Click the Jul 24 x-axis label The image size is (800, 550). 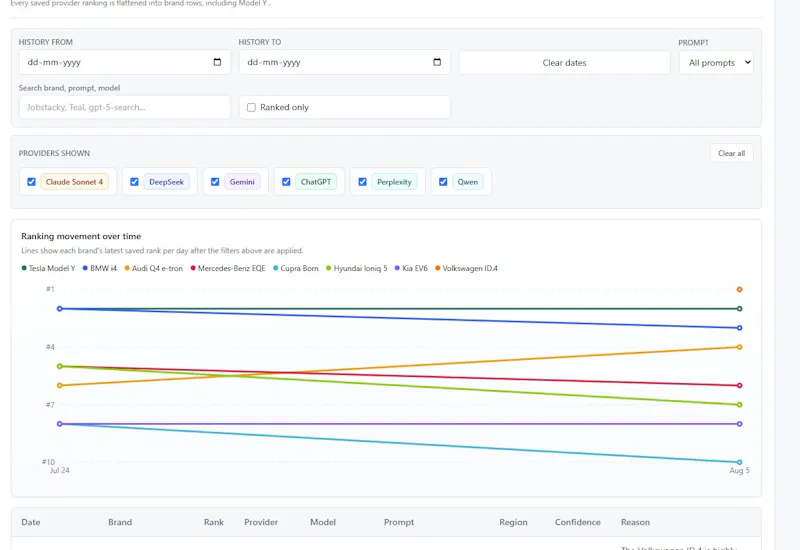tap(60, 470)
